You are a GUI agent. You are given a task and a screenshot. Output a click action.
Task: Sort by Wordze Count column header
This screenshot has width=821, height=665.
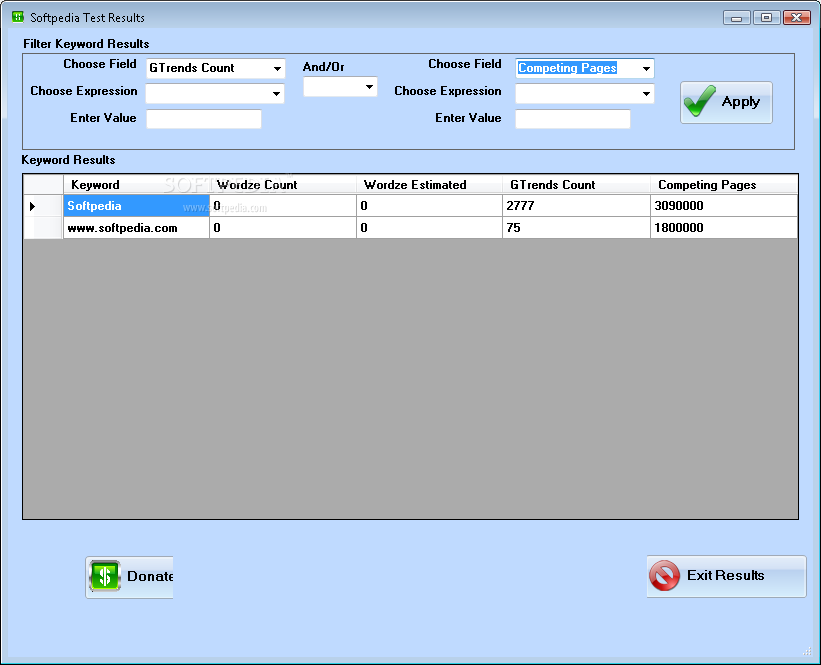pyautogui.click(x=283, y=184)
